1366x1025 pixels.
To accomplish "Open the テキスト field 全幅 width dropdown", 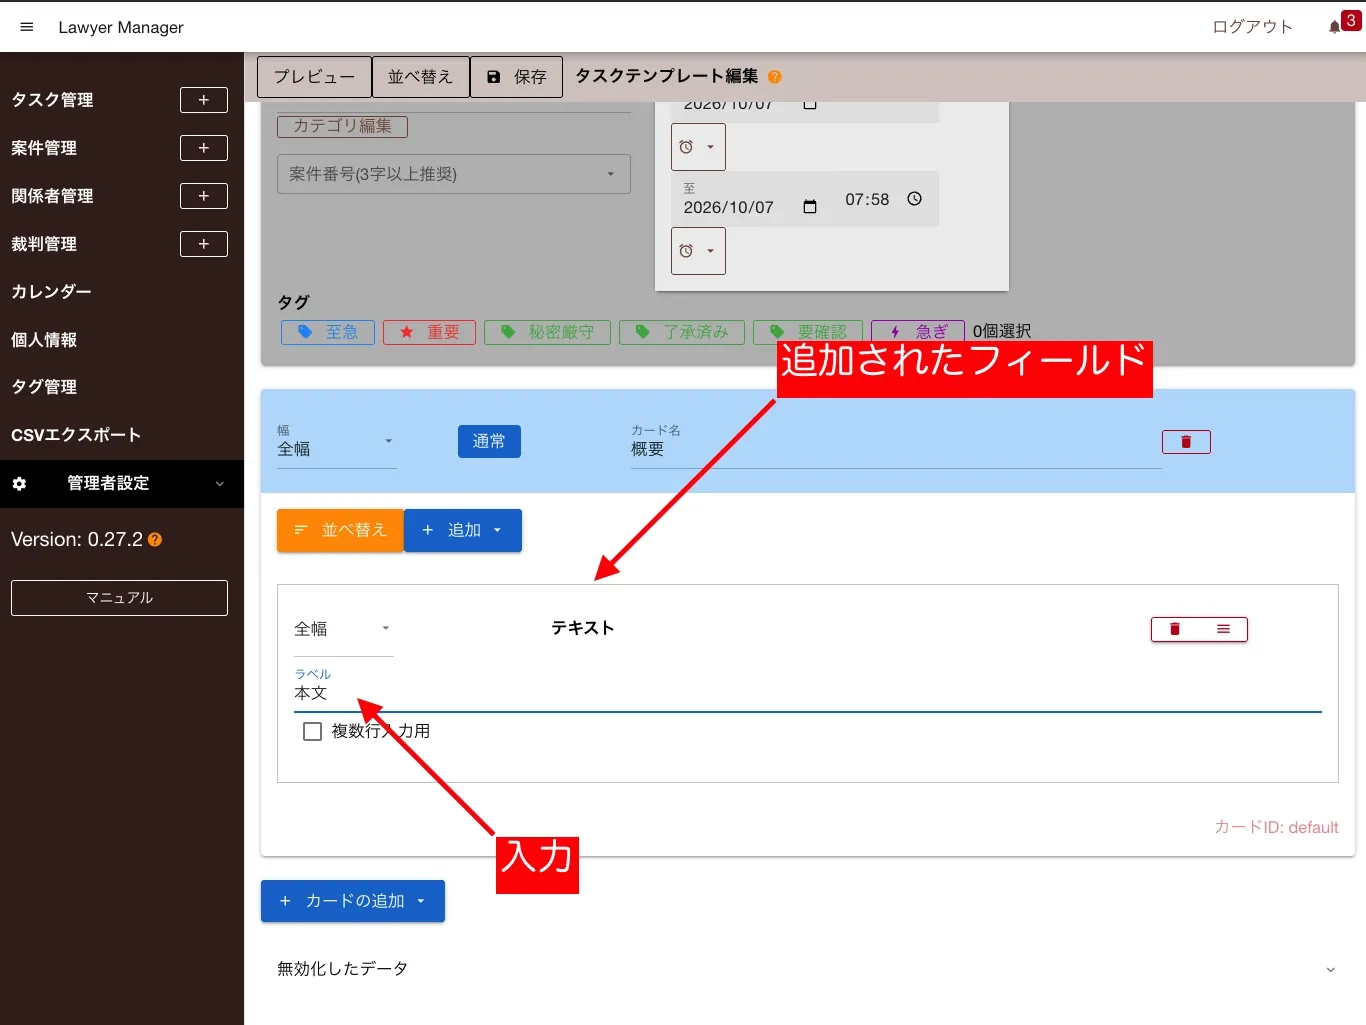I will click(344, 629).
